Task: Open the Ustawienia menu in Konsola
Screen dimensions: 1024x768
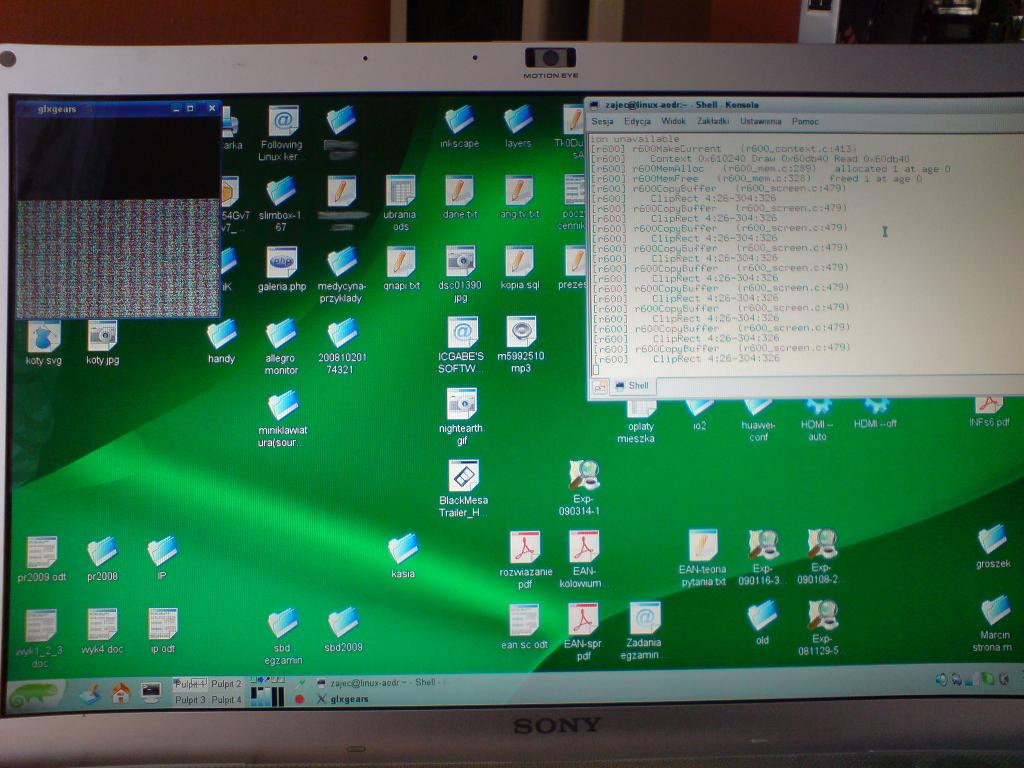Action: pyautogui.click(x=760, y=121)
